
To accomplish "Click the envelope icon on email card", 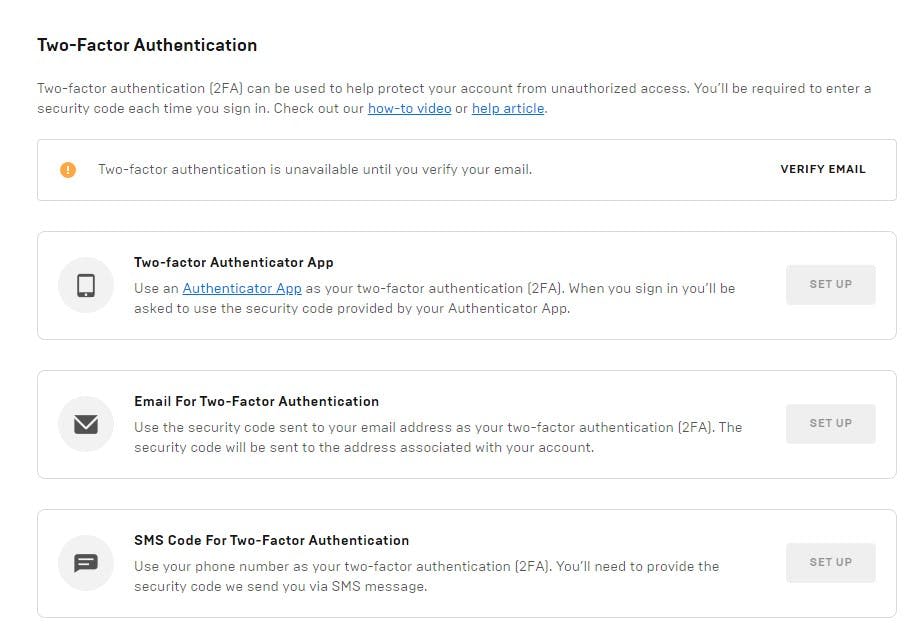I will [x=85, y=423].
